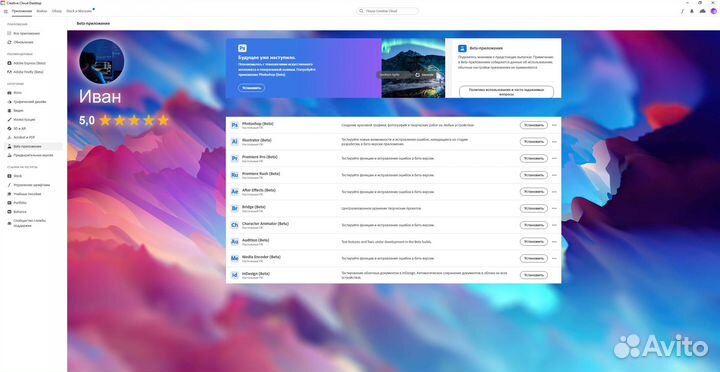Install After Effects (Beta)
This screenshot has width=720, height=372.
point(534,192)
